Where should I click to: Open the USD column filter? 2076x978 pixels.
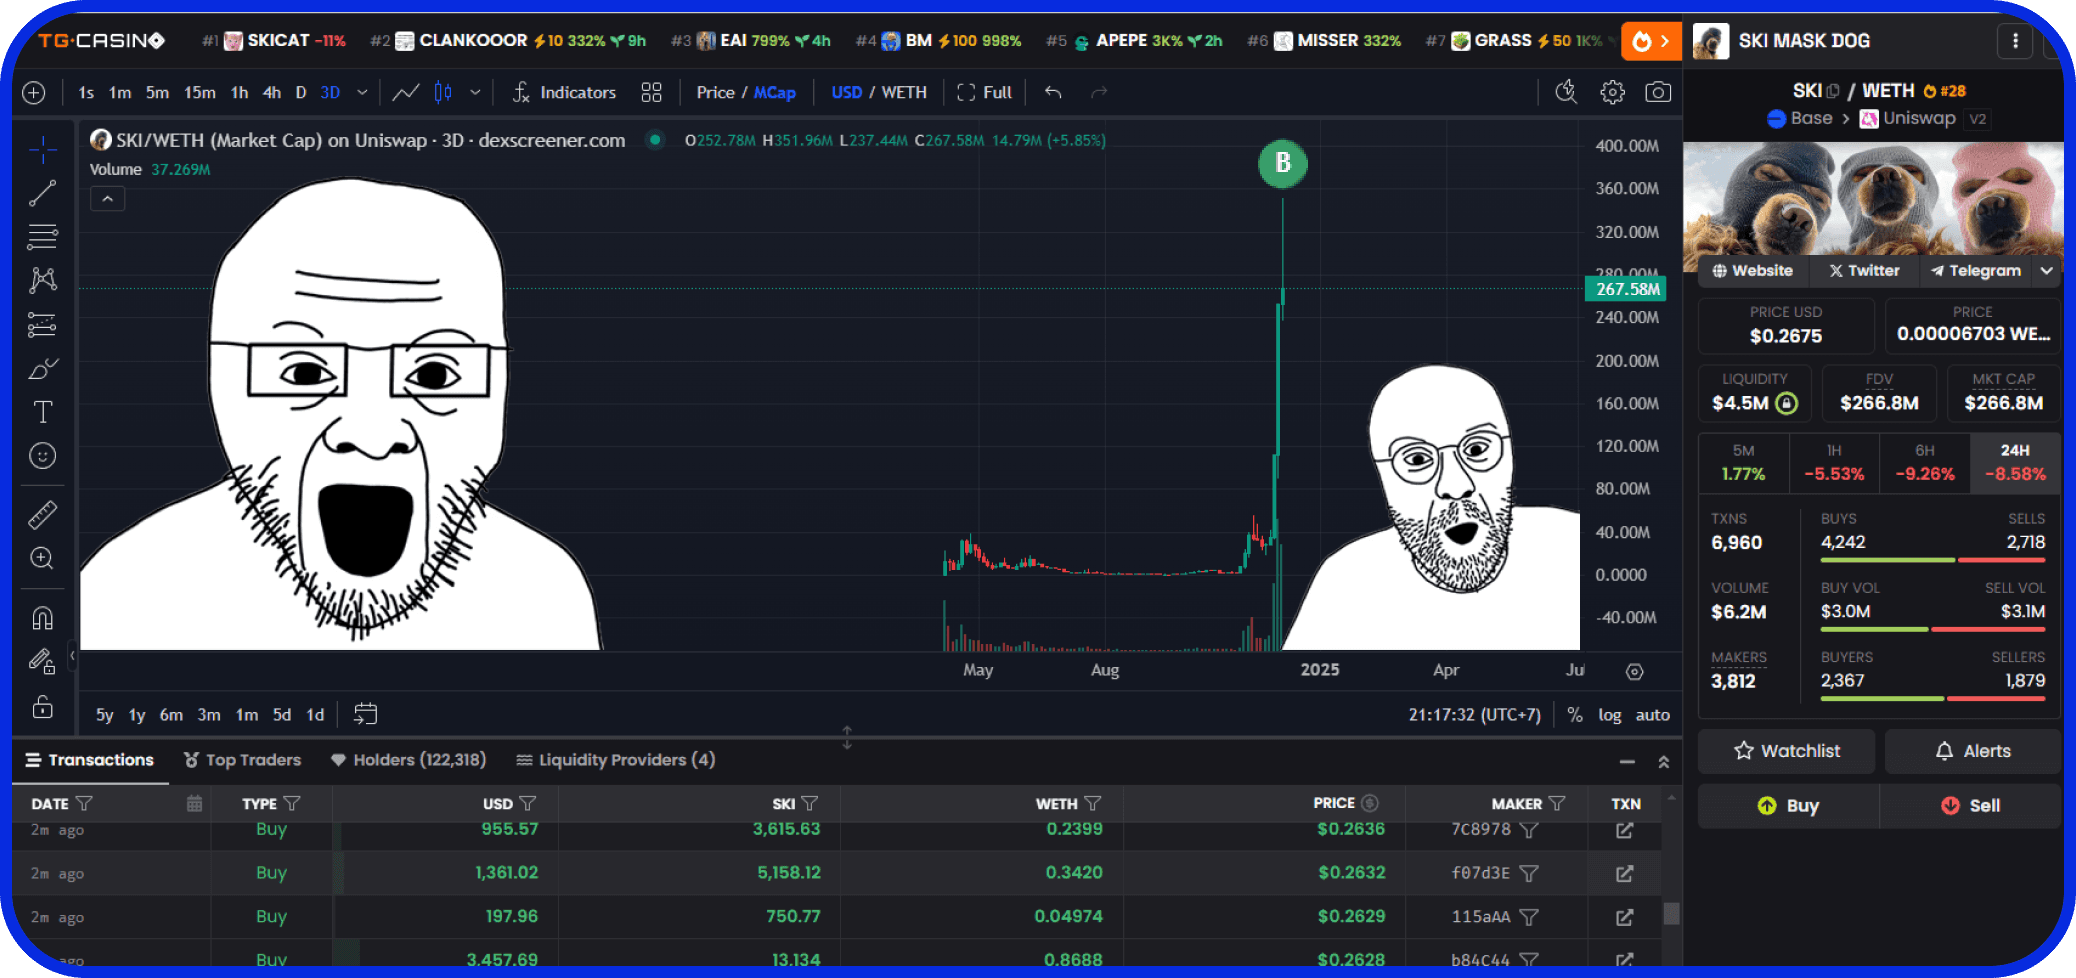(x=528, y=804)
